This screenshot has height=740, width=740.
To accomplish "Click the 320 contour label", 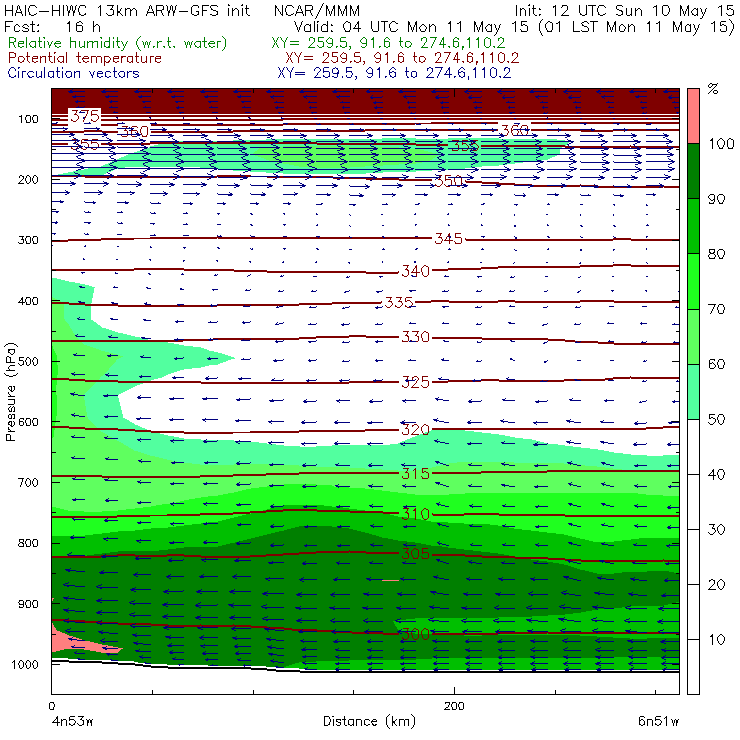I will click(x=415, y=429).
